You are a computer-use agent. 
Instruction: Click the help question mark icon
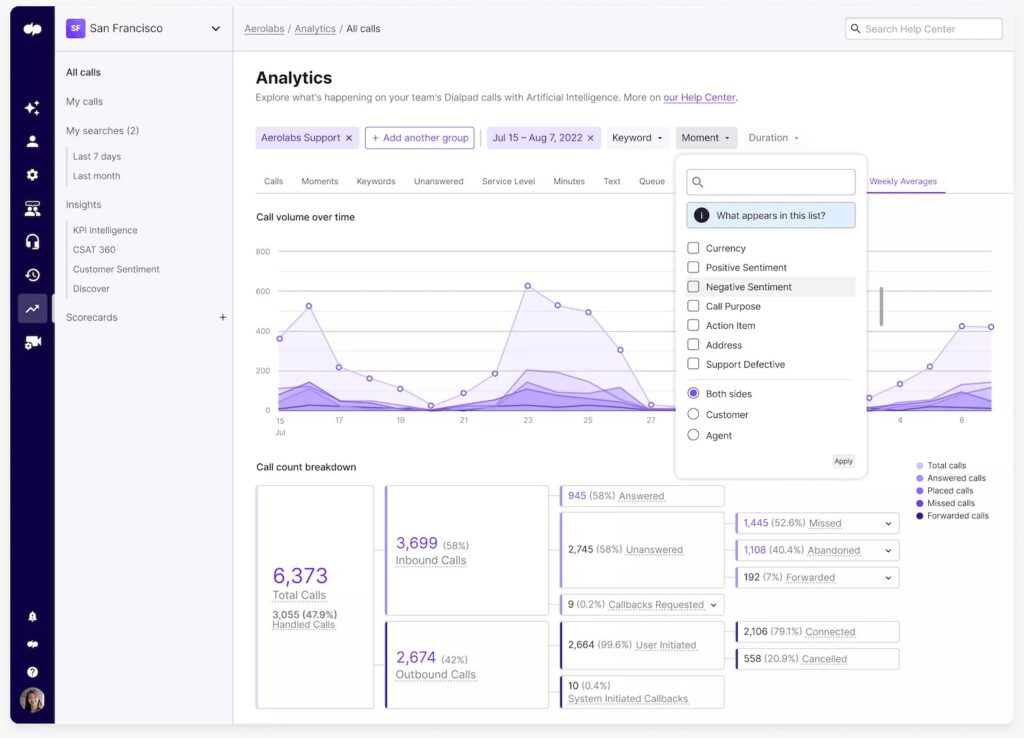pyautogui.click(x=32, y=672)
